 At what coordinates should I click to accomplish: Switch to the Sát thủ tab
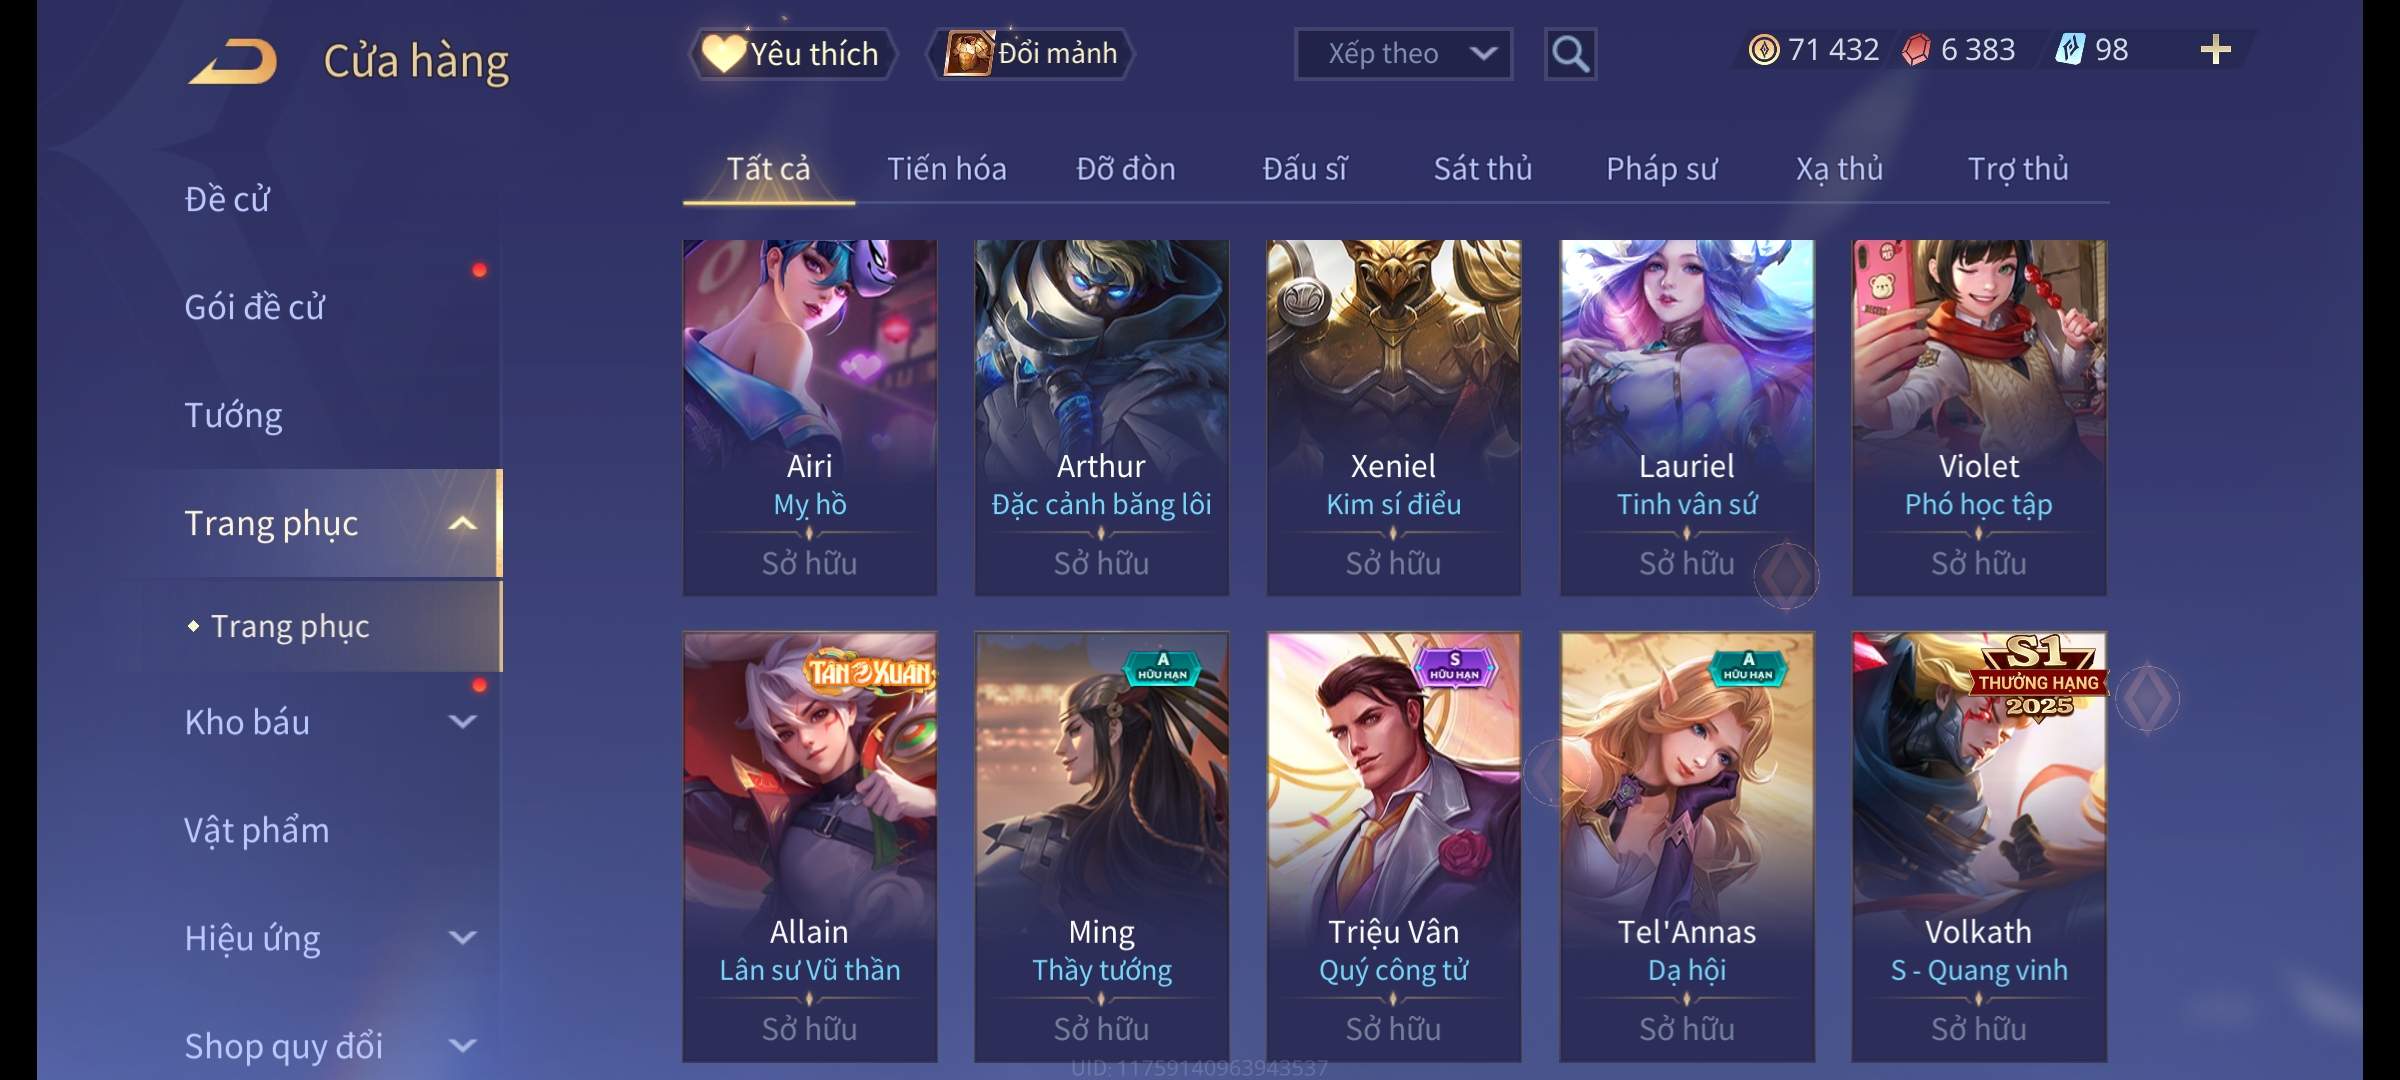coord(1483,169)
